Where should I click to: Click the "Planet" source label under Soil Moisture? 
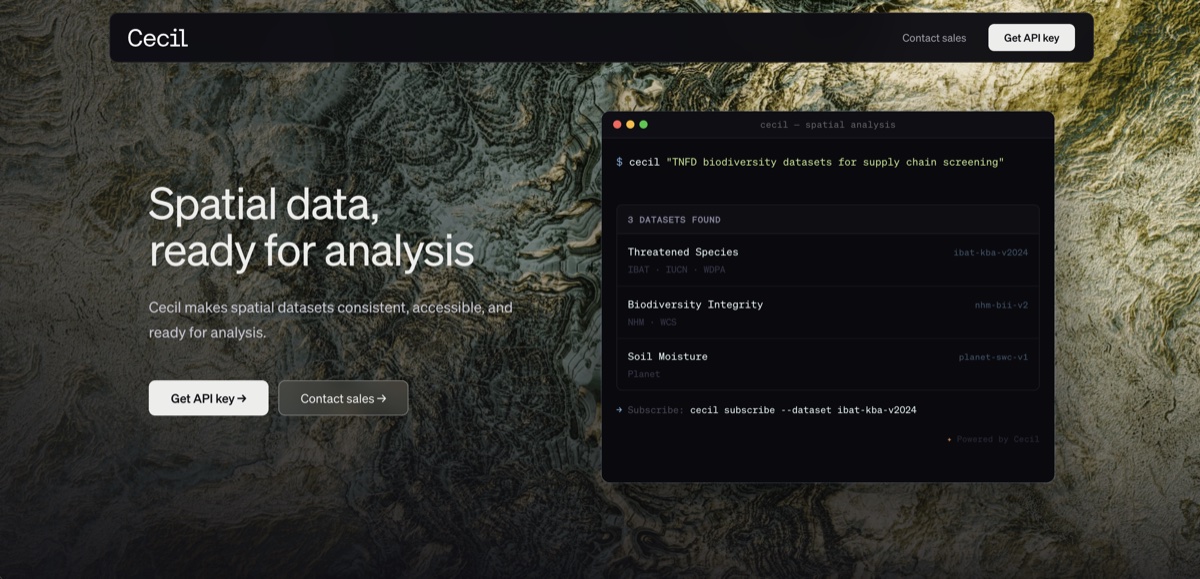click(644, 374)
